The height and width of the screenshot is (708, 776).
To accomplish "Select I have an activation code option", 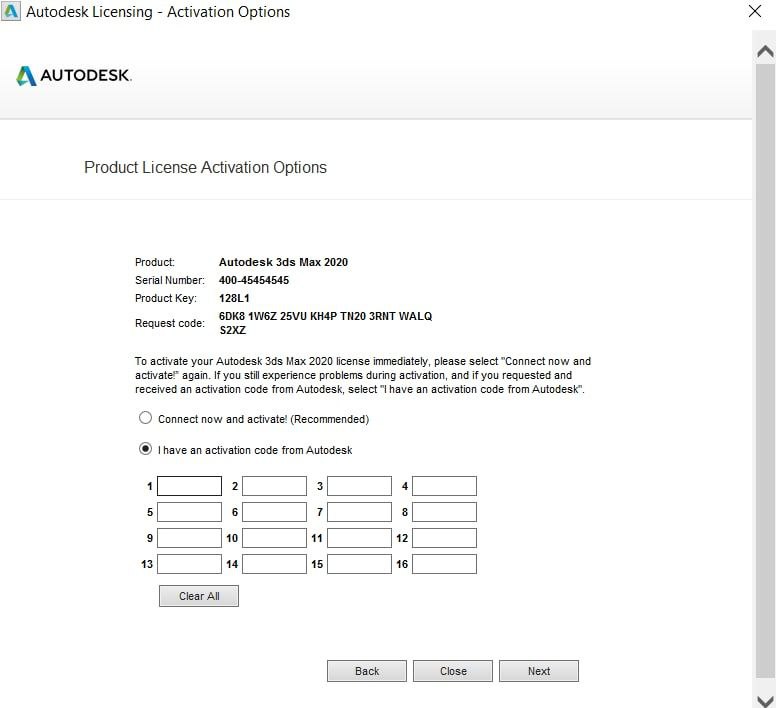I will point(145,449).
